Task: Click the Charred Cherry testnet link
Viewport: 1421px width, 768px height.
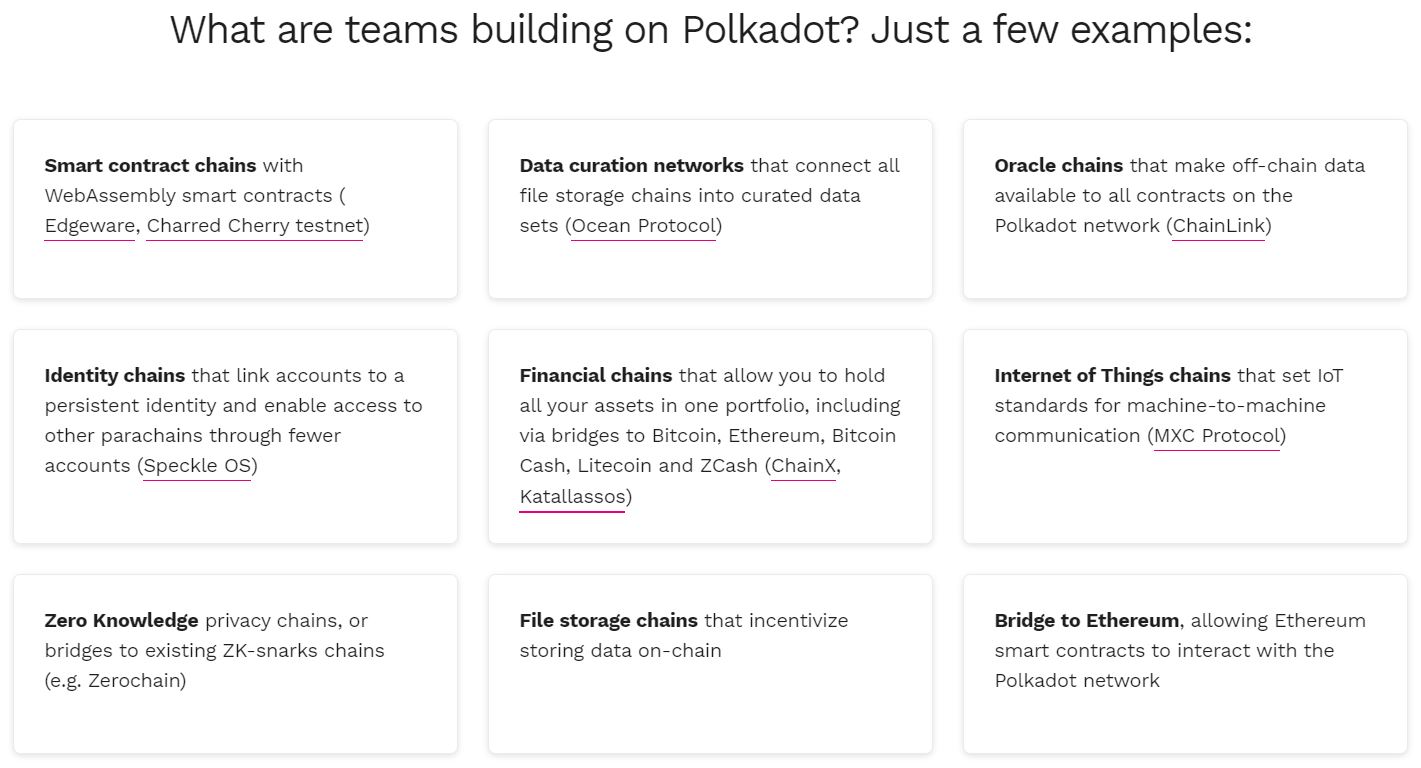Action: click(254, 226)
